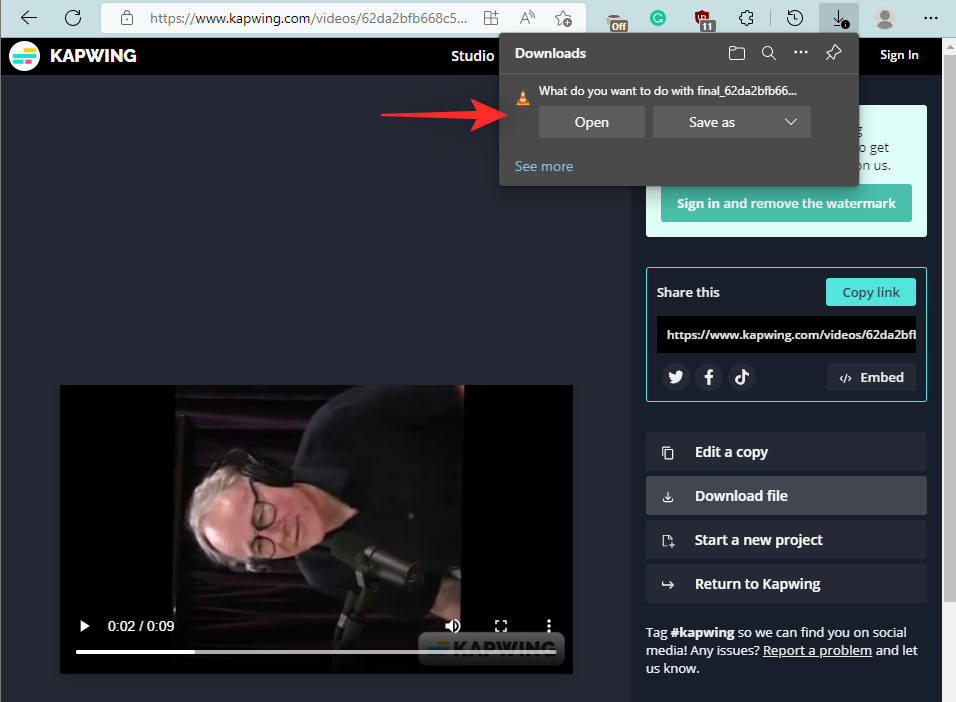Open more options in the Downloads panel
Image resolution: width=956 pixels, height=702 pixels.
801,53
